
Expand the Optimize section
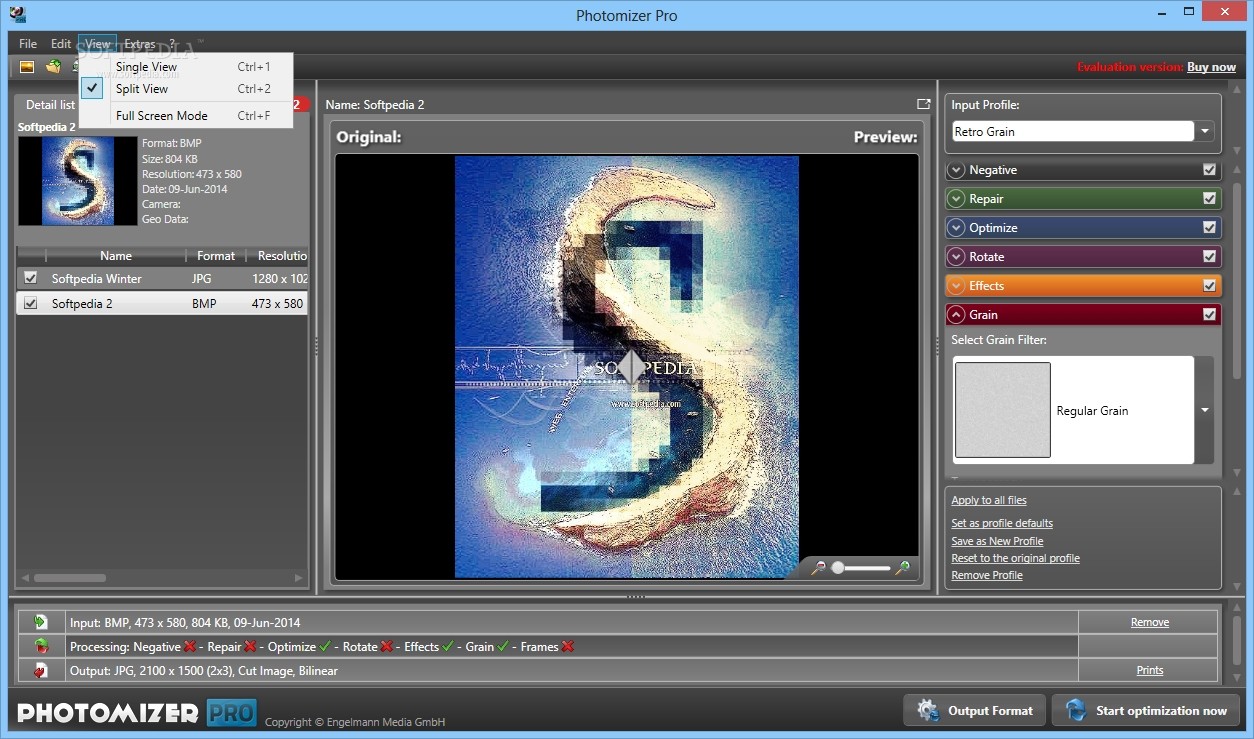(x=957, y=228)
